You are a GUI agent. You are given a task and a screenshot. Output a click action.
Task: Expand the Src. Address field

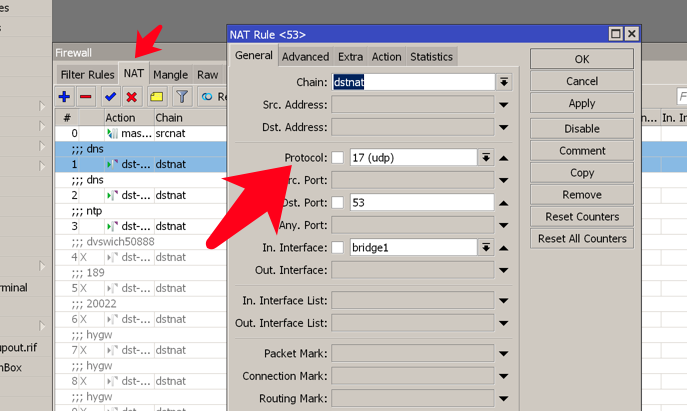504,105
